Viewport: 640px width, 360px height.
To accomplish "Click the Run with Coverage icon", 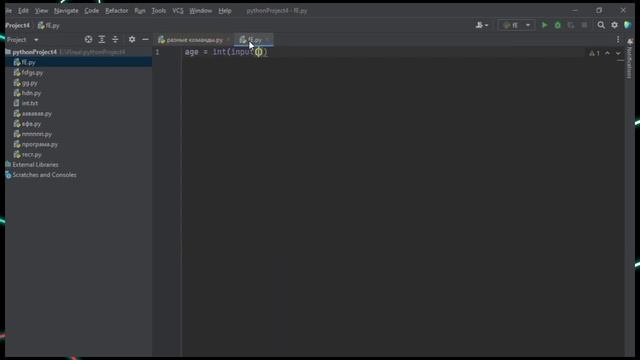I will tap(571, 25).
